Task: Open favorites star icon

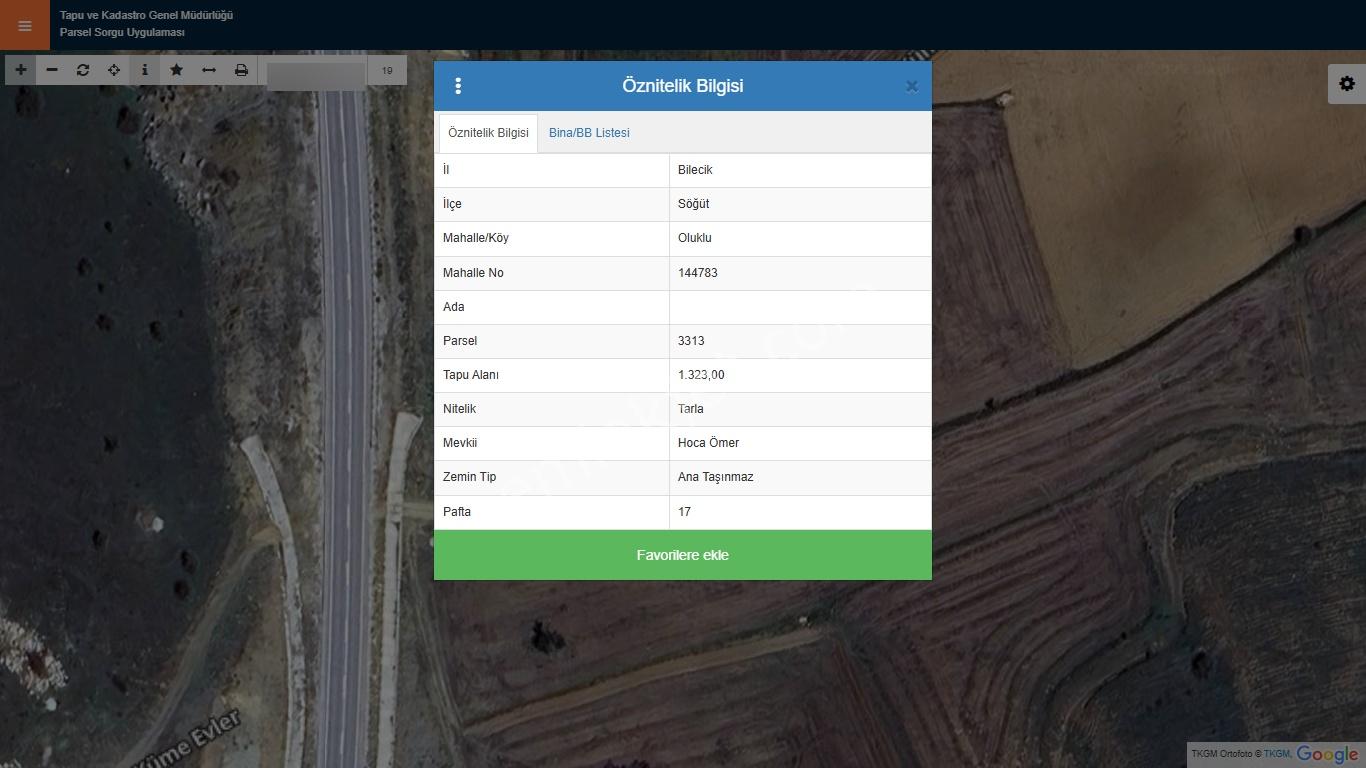Action: tap(176, 70)
